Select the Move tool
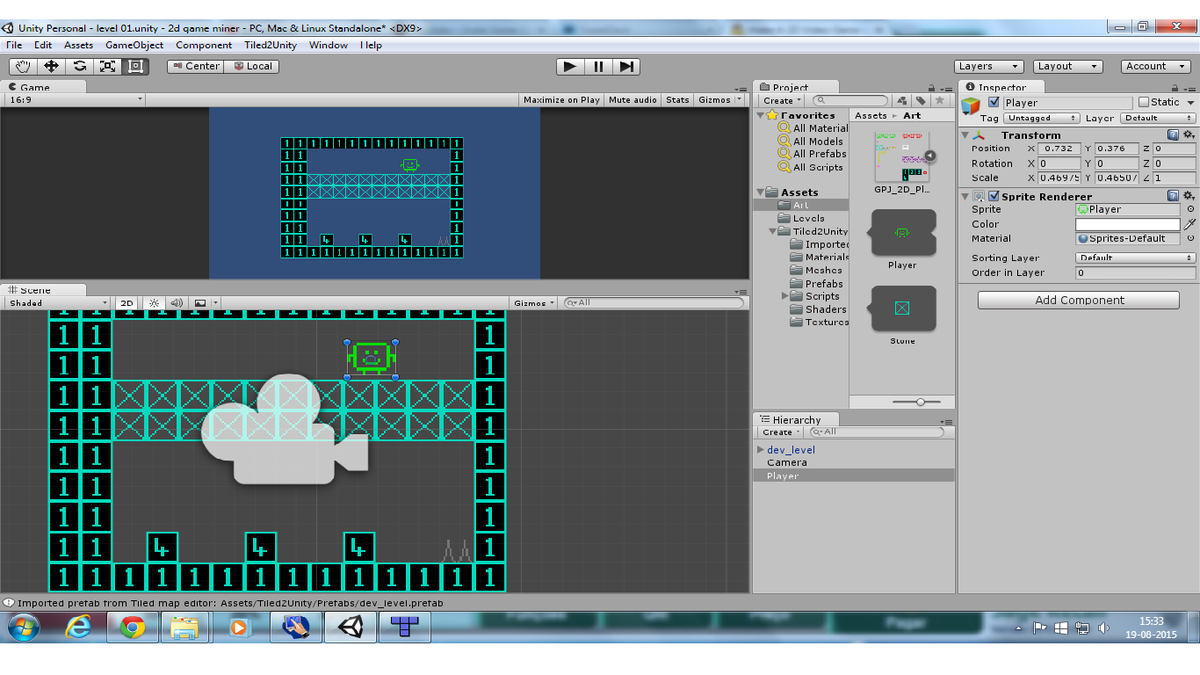The width and height of the screenshot is (1200, 675). (51, 66)
